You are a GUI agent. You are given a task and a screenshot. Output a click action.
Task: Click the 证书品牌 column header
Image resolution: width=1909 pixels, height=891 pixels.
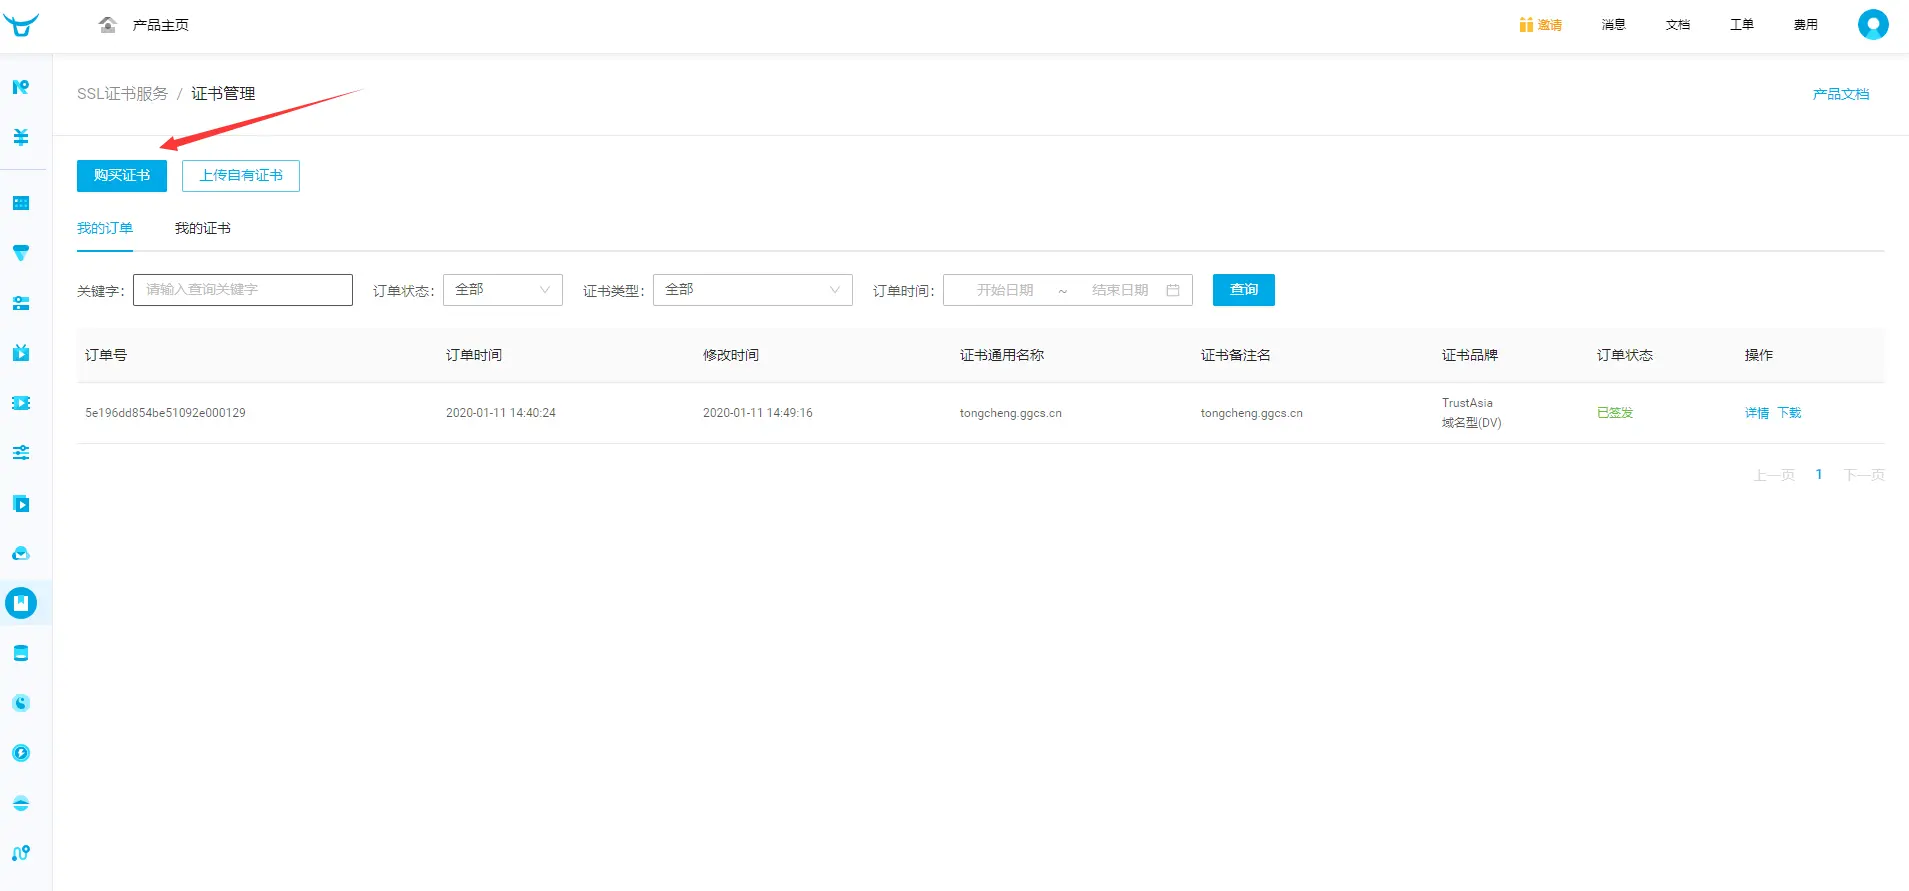[x=1470, y=355]
